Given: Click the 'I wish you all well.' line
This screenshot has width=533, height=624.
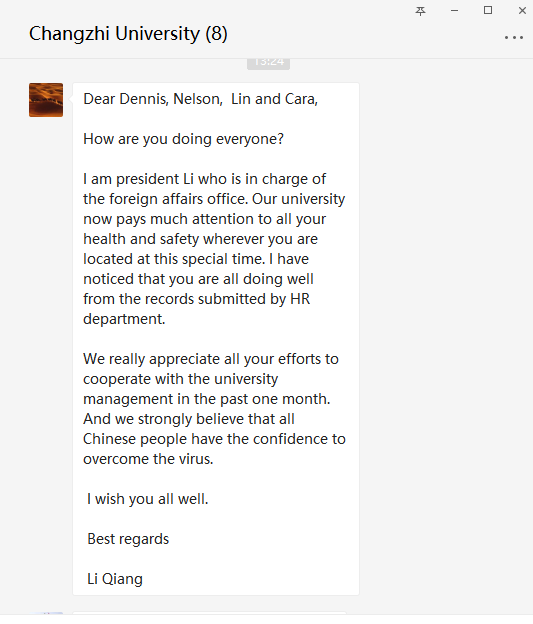Looking at the screenshot, I should (148, 499).
